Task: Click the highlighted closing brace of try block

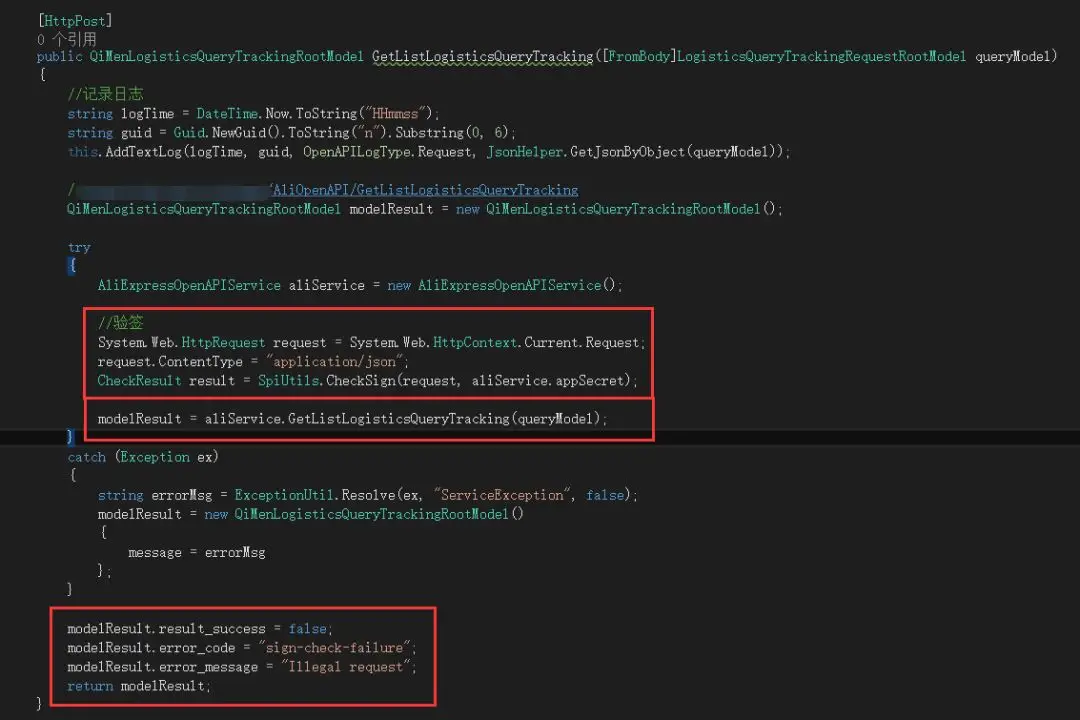Action: coord(70,437)
